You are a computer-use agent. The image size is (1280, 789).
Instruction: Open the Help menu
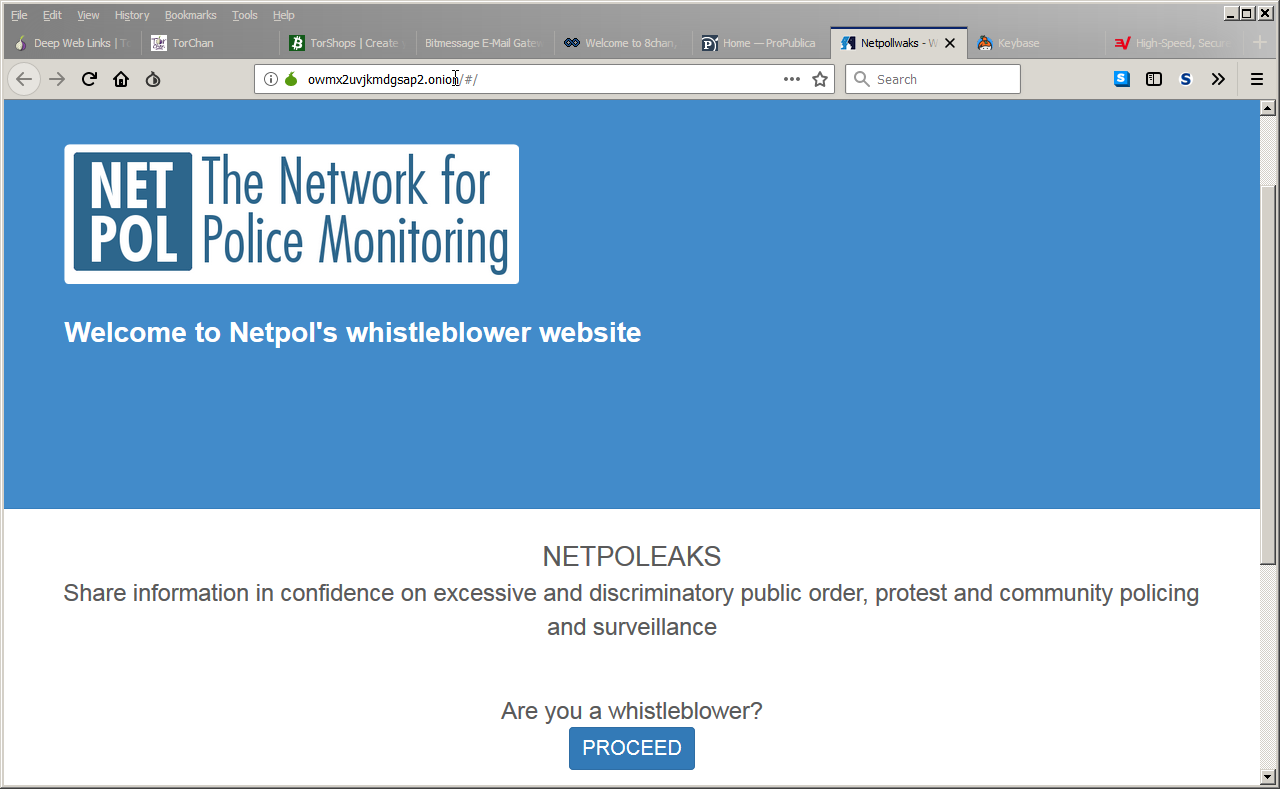coord(284,15)
